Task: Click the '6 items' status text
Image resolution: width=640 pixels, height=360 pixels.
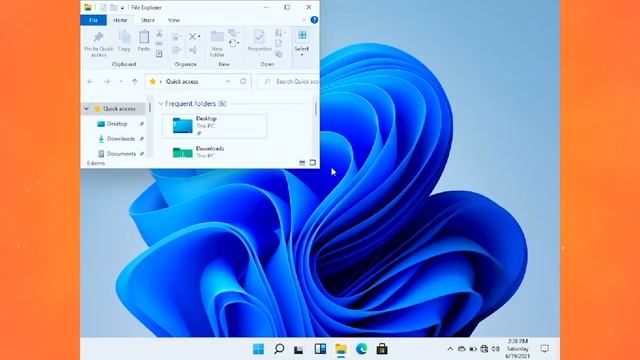Action: pyautogui.click(x=96, y=163)
